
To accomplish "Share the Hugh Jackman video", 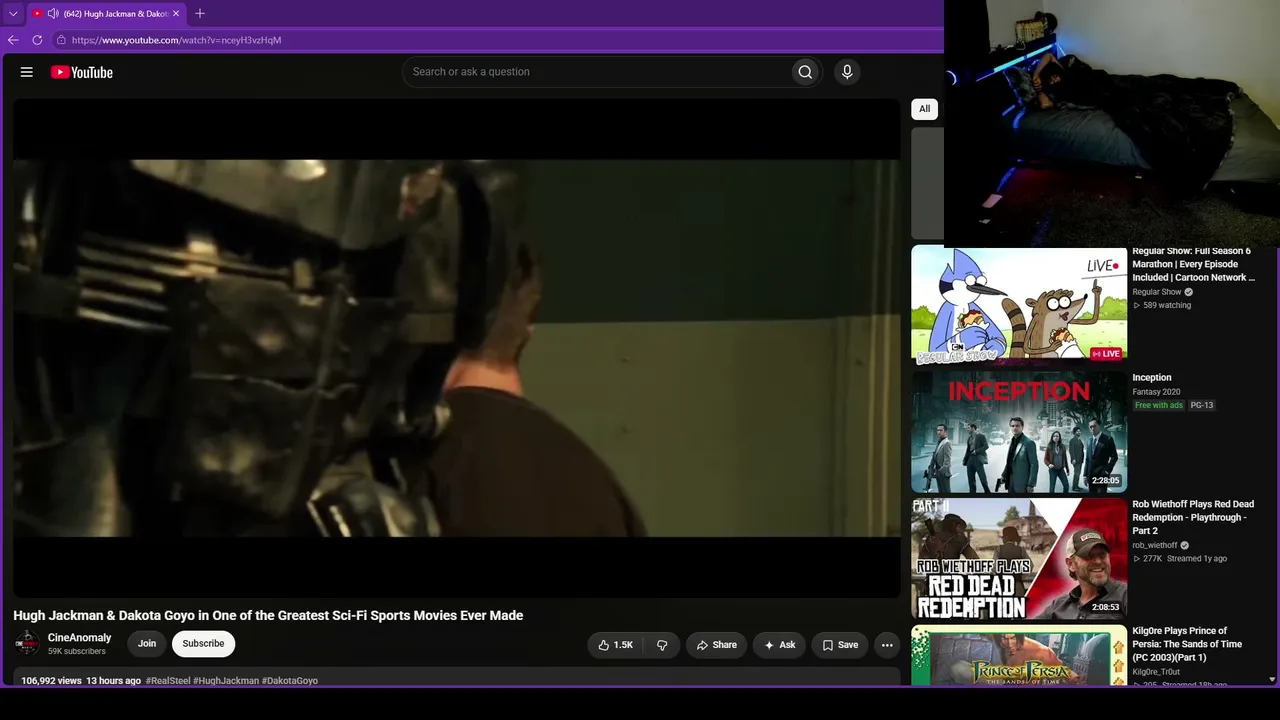I will click(717, 645).
